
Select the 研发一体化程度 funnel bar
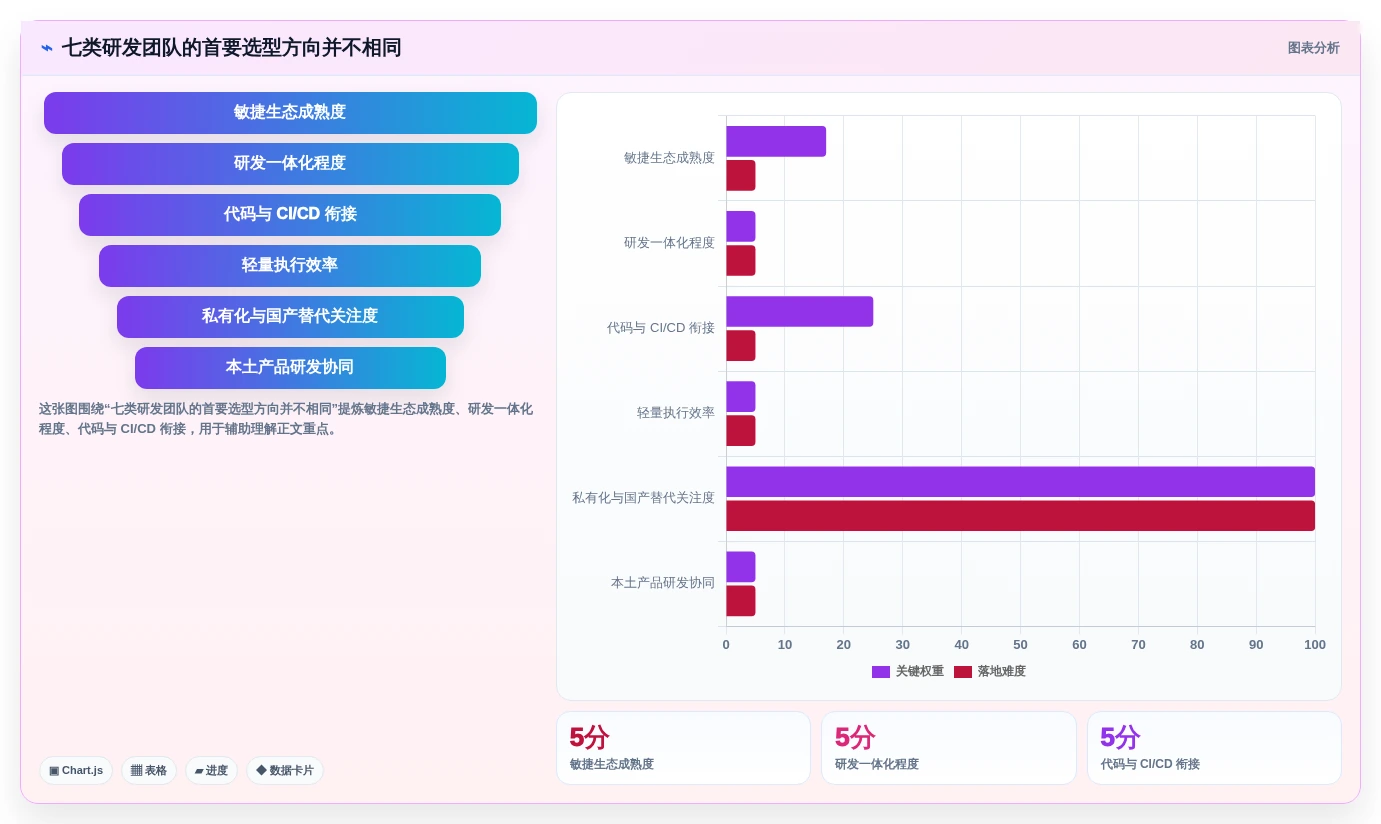click(290, 164)
